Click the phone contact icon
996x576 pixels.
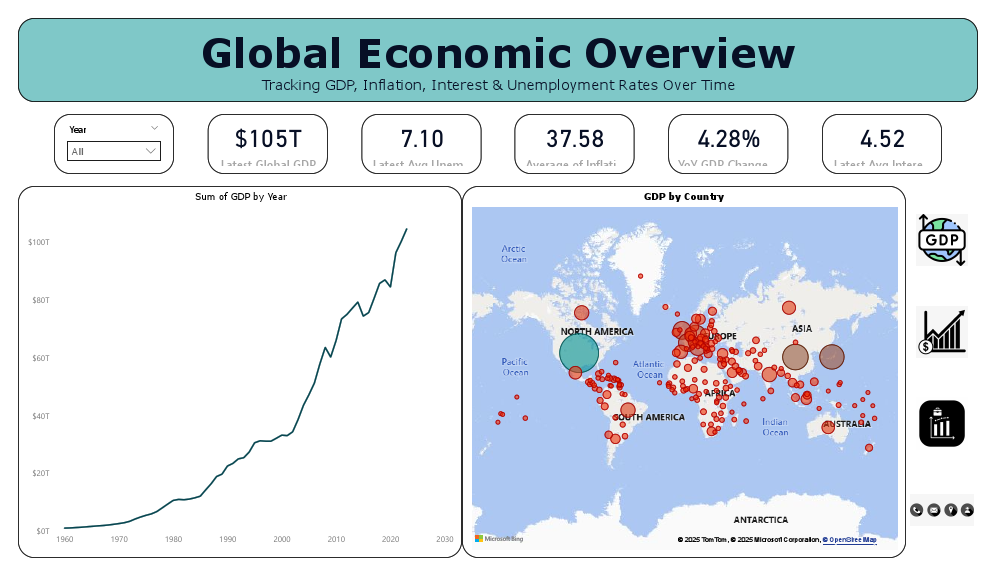point(916,510)
